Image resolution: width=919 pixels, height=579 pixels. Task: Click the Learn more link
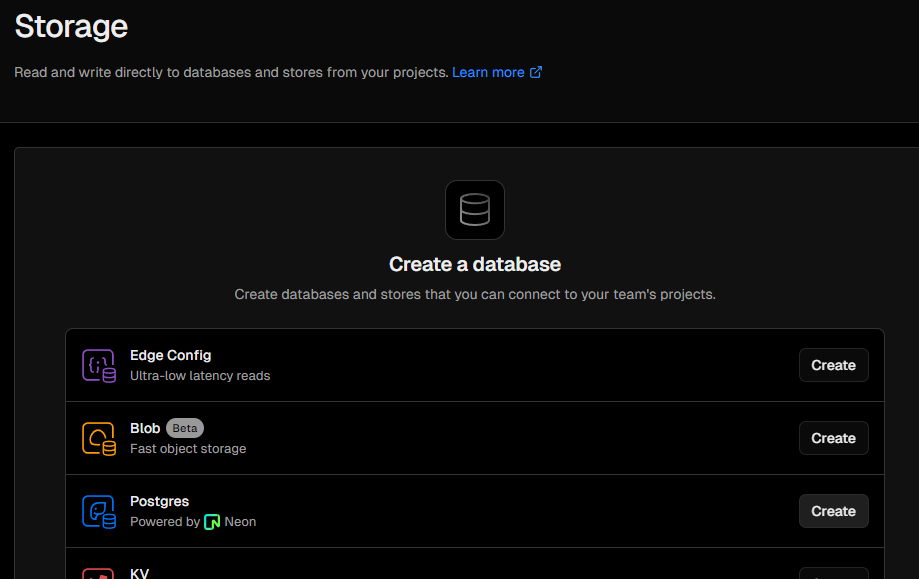point(488,72)
